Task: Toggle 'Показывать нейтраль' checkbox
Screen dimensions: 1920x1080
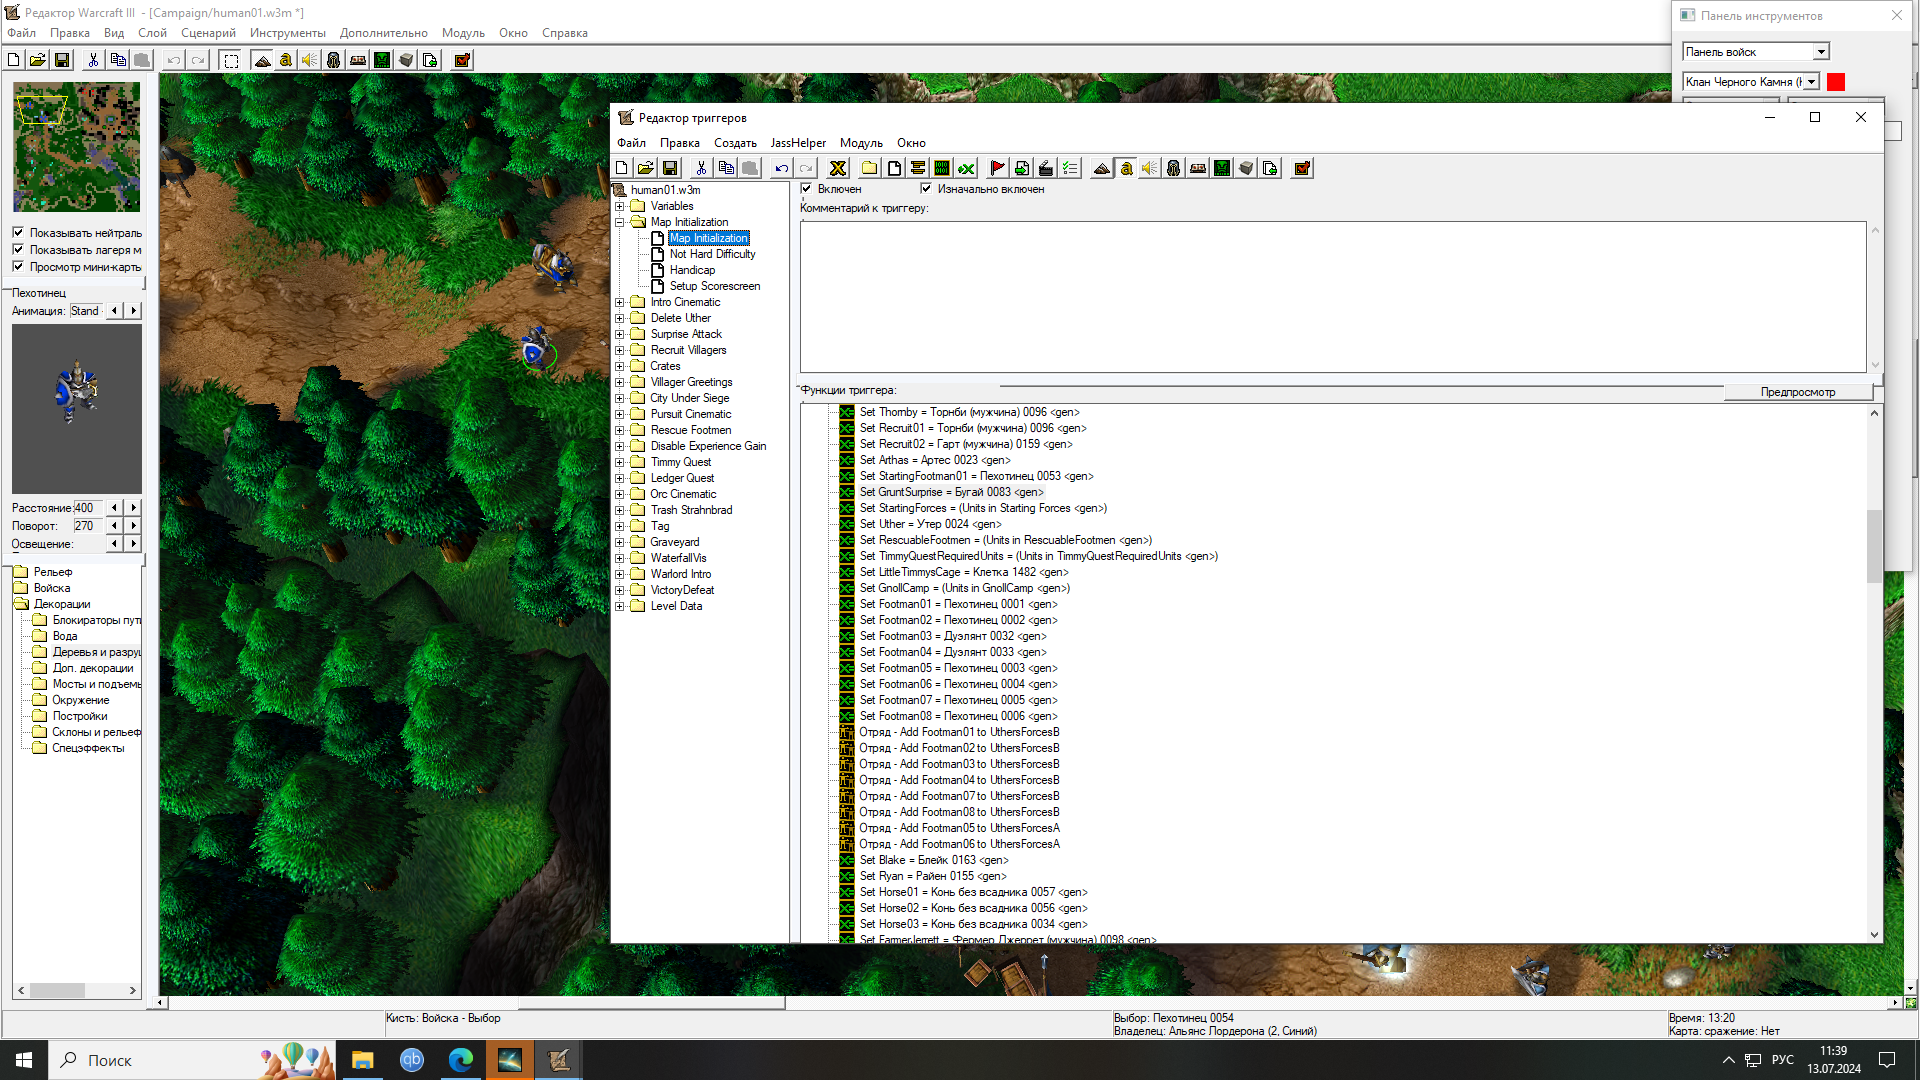Action: [18, 232]
